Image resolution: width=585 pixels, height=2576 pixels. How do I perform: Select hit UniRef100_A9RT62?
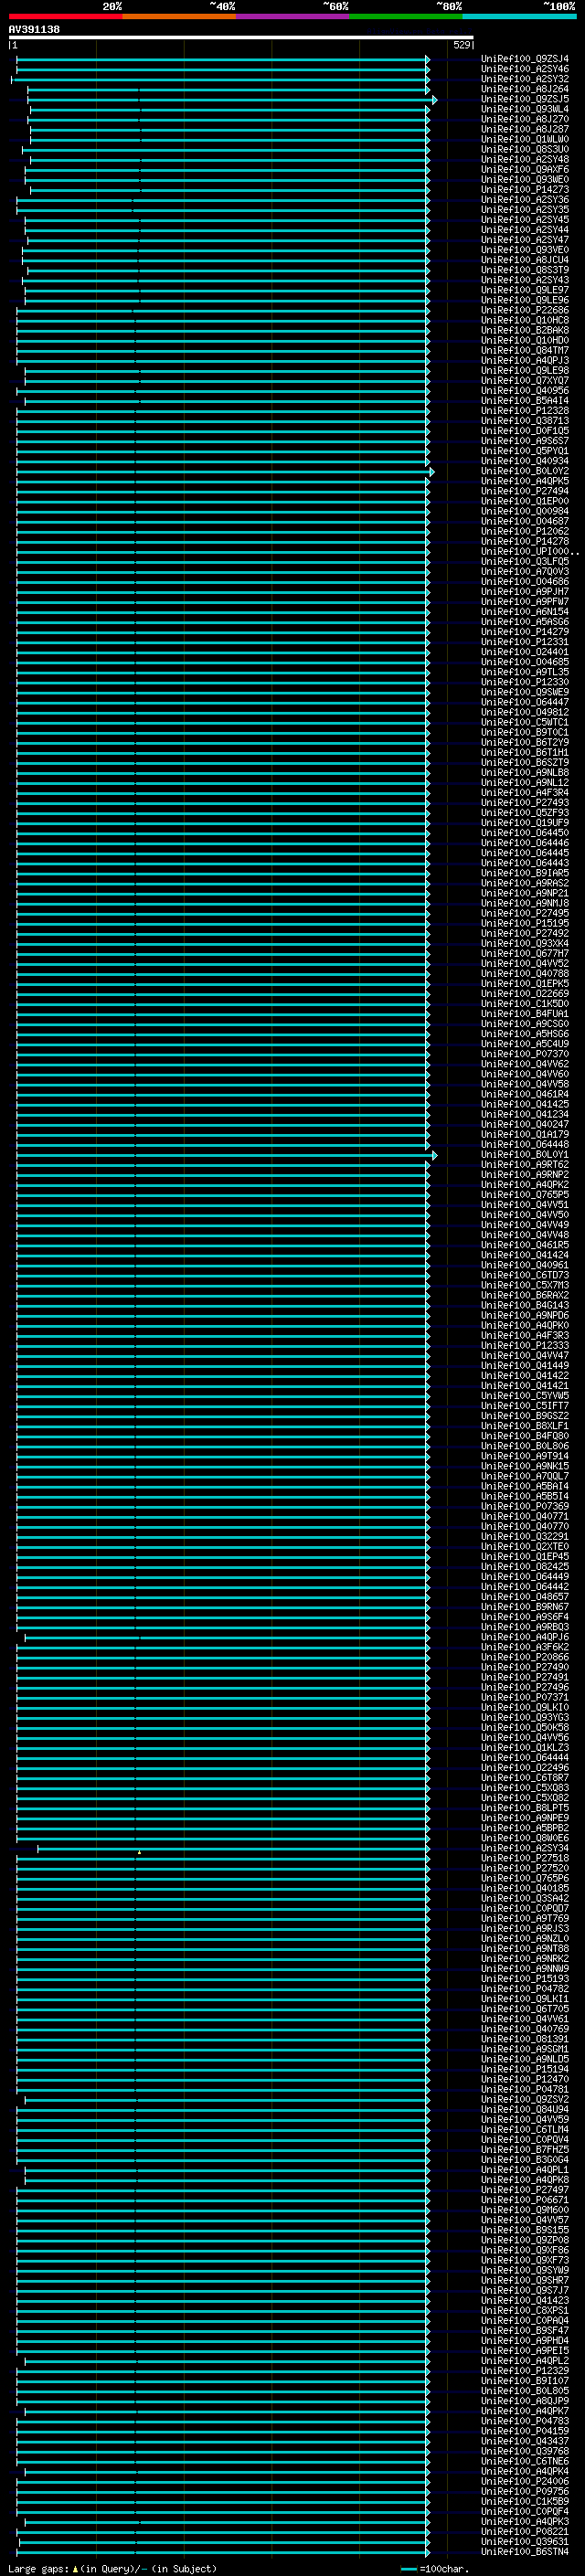coord(524,1165)
